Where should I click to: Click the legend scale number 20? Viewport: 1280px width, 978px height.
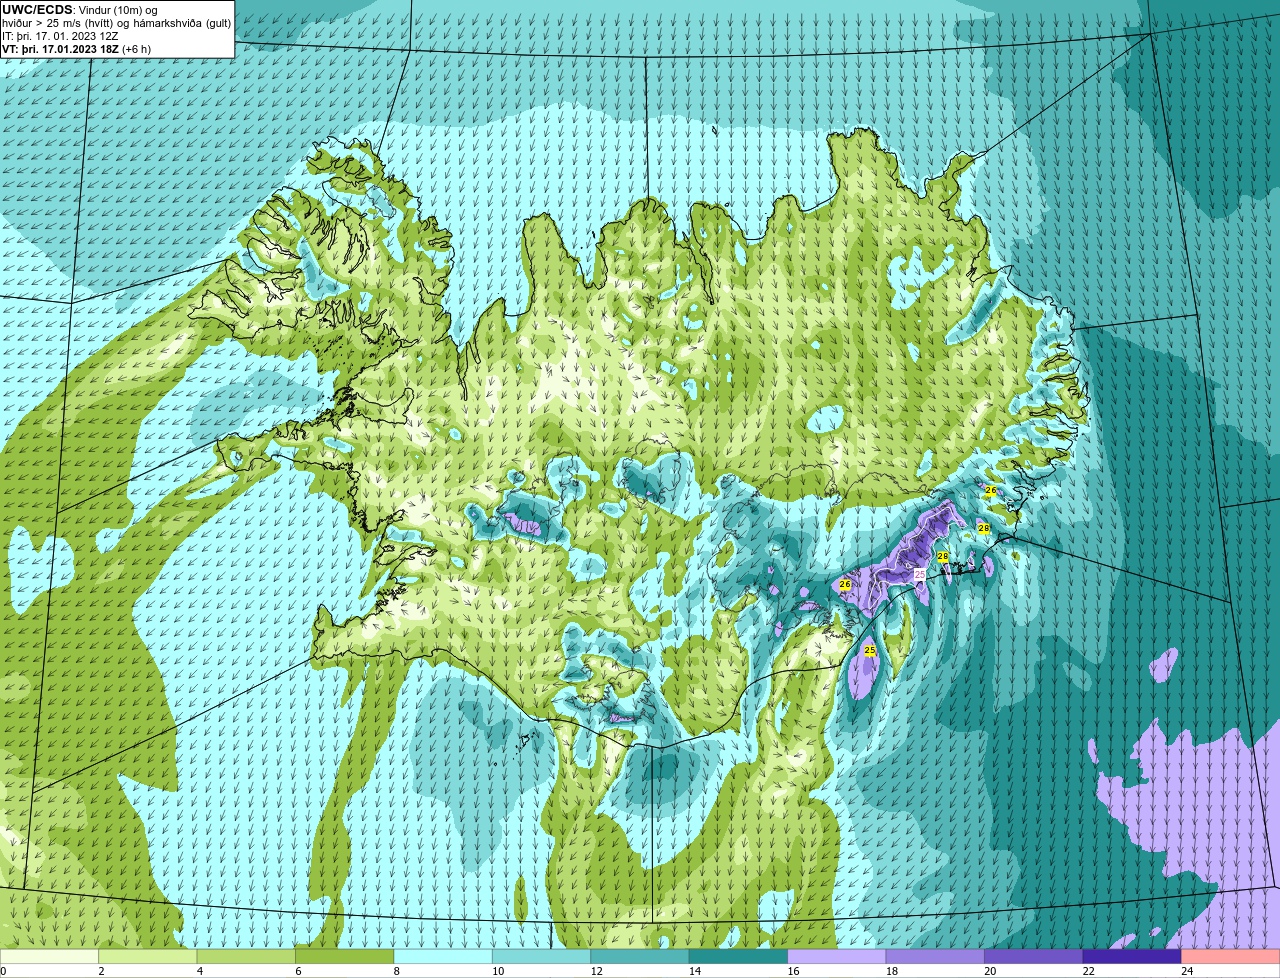[990, 971]
